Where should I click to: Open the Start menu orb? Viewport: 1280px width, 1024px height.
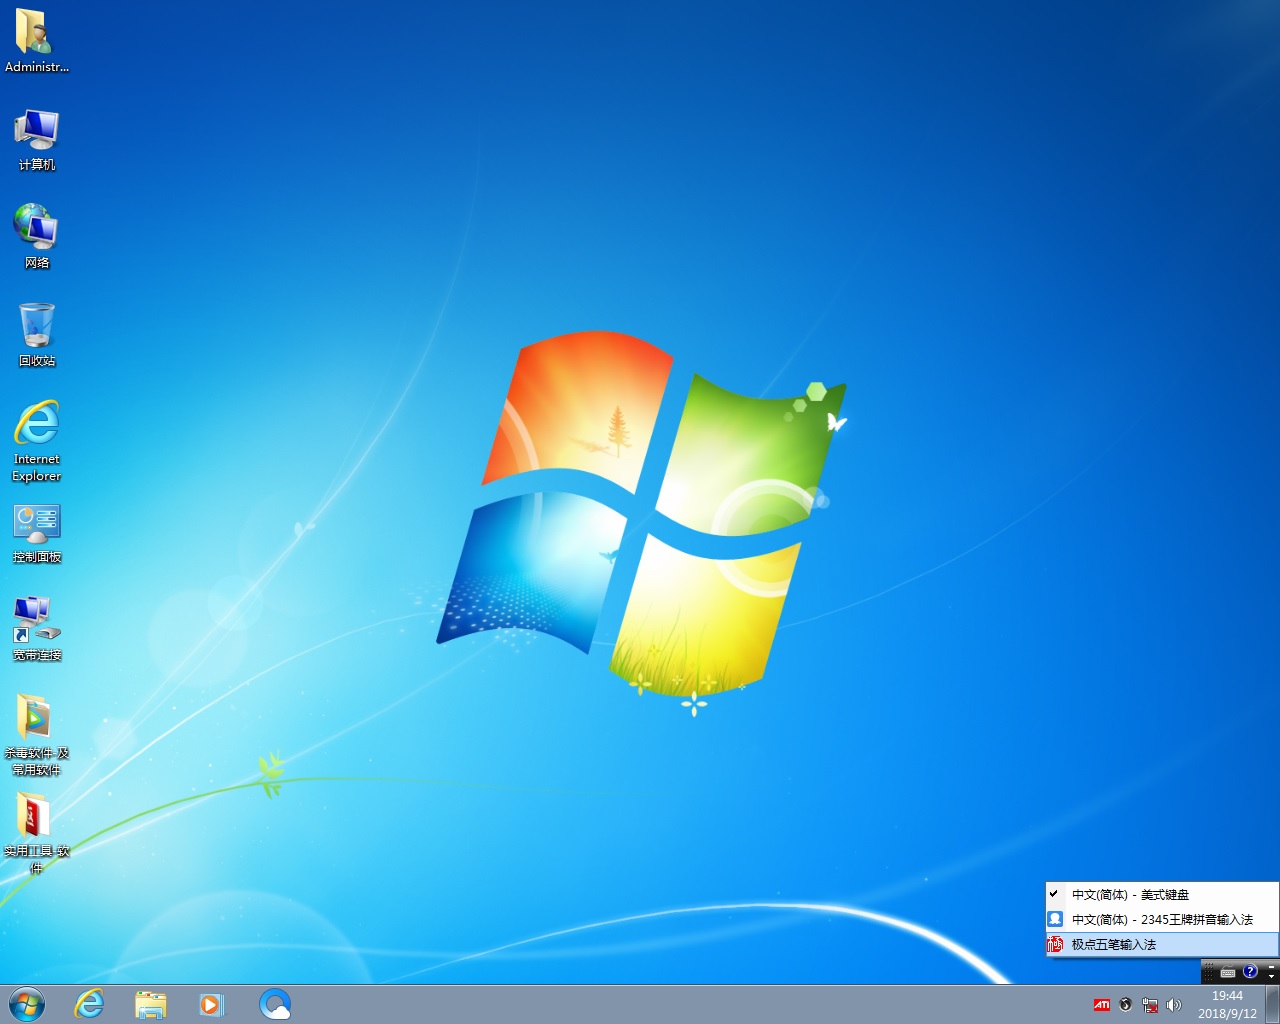27,1004
